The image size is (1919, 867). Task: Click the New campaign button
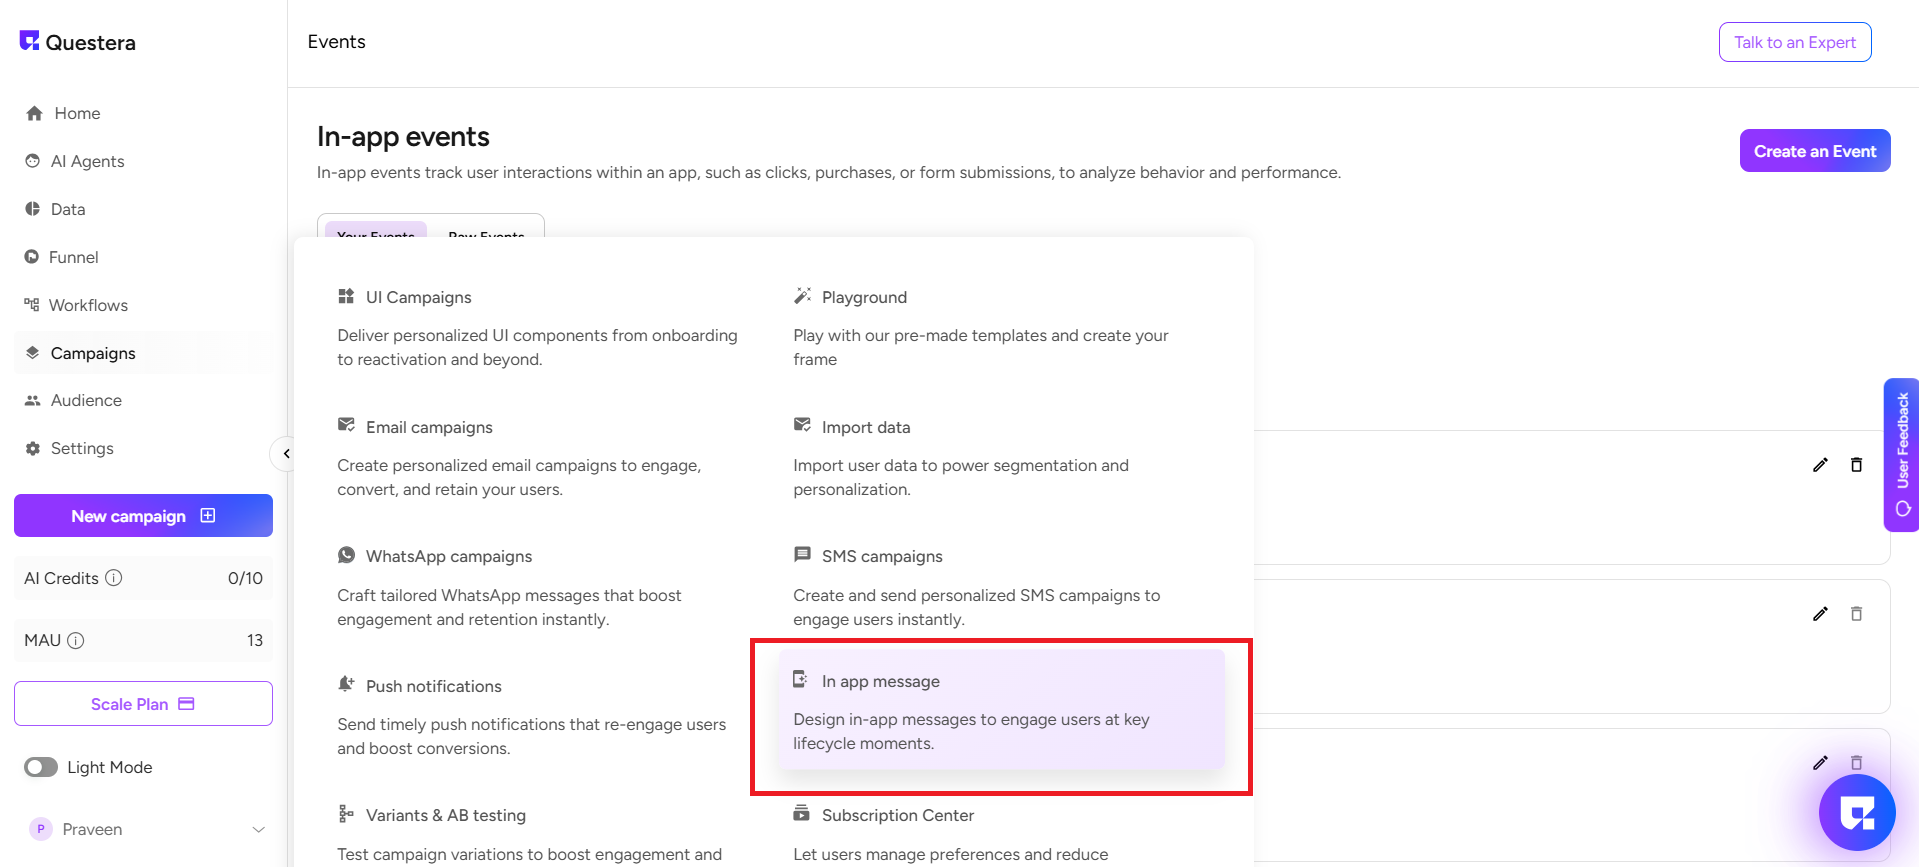(143, 516)
